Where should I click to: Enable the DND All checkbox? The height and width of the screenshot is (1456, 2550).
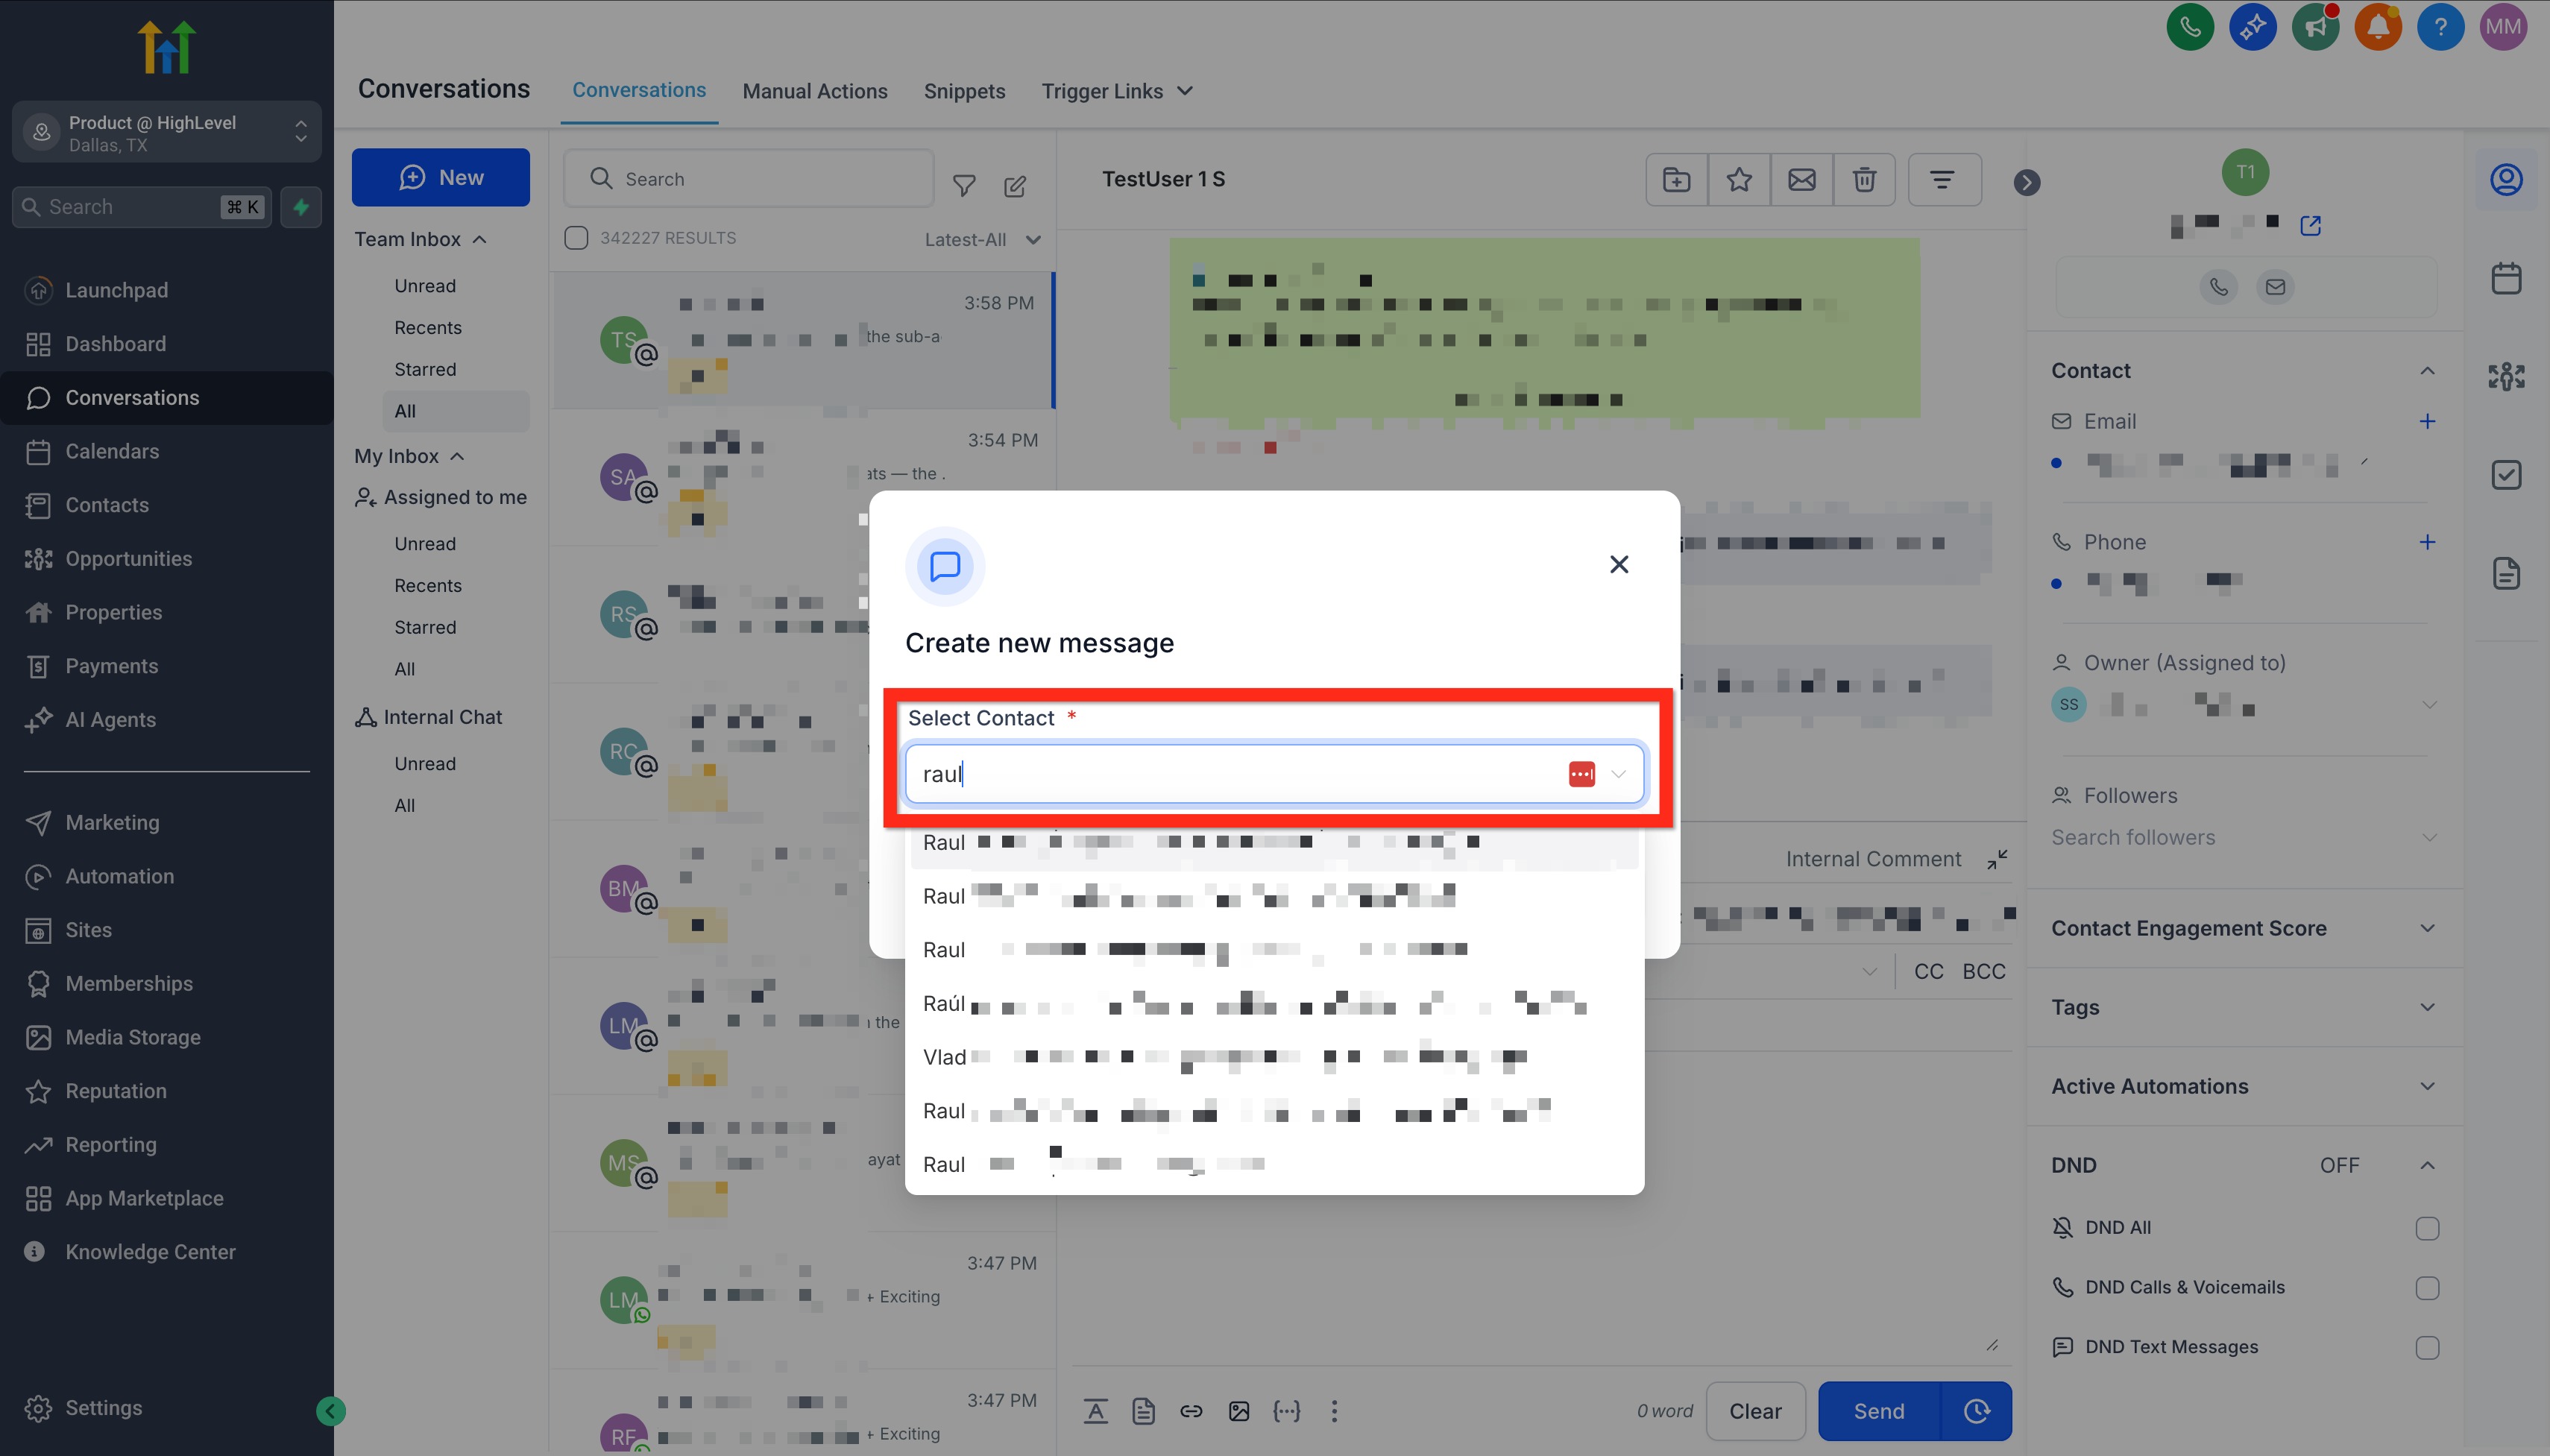coord(2427,1228)
